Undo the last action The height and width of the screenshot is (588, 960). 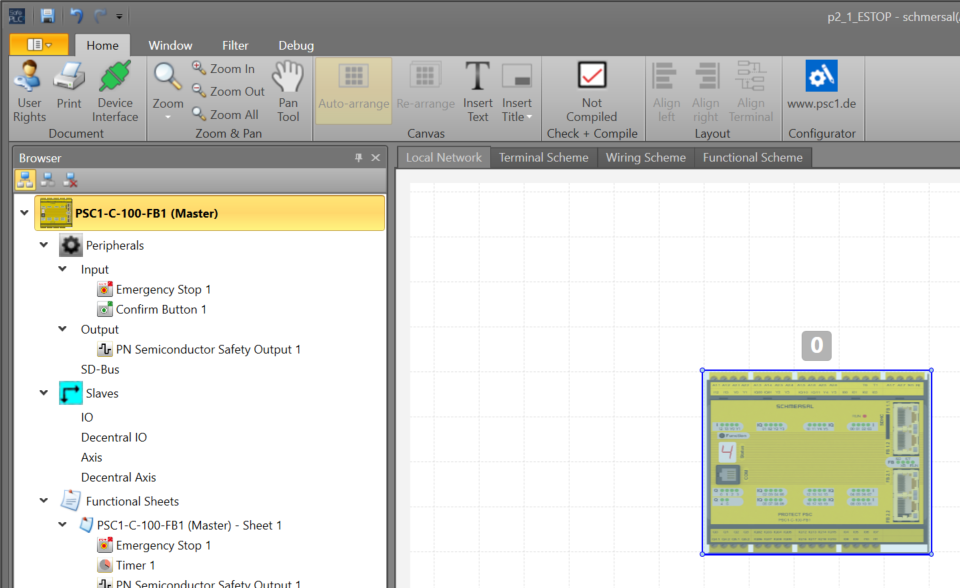point(76,15)
